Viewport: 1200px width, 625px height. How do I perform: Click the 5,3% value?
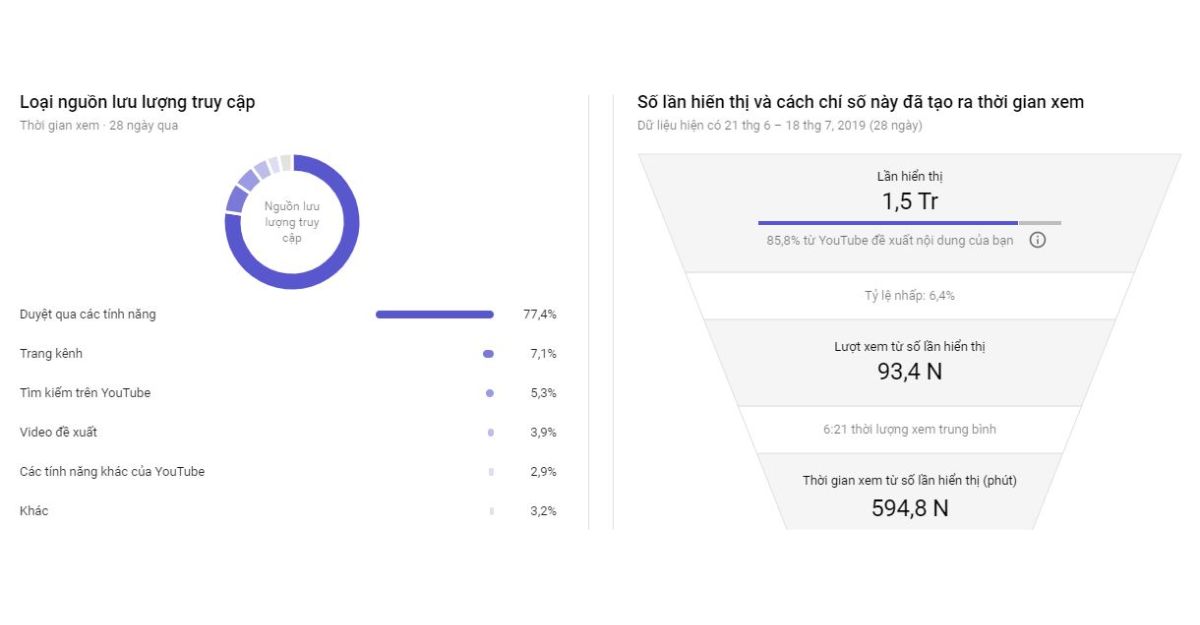coord(543,393)
